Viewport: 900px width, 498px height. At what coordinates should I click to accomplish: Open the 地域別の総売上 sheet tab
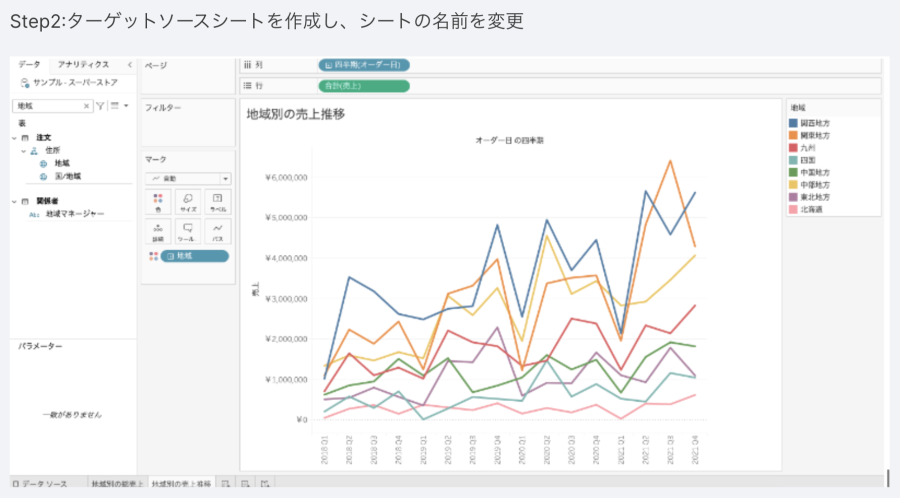point(116,484)
